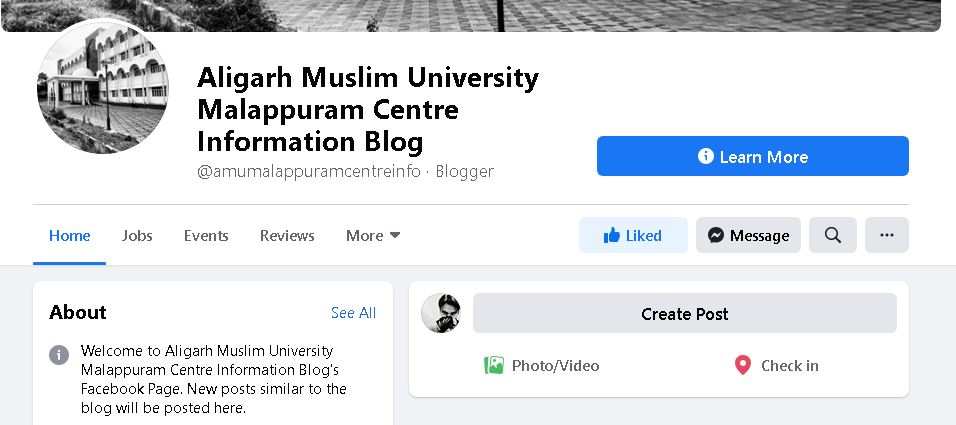Click the page's round profile picture
The width and height of the screenshot is (956, 425).
(x=103, y=87)
